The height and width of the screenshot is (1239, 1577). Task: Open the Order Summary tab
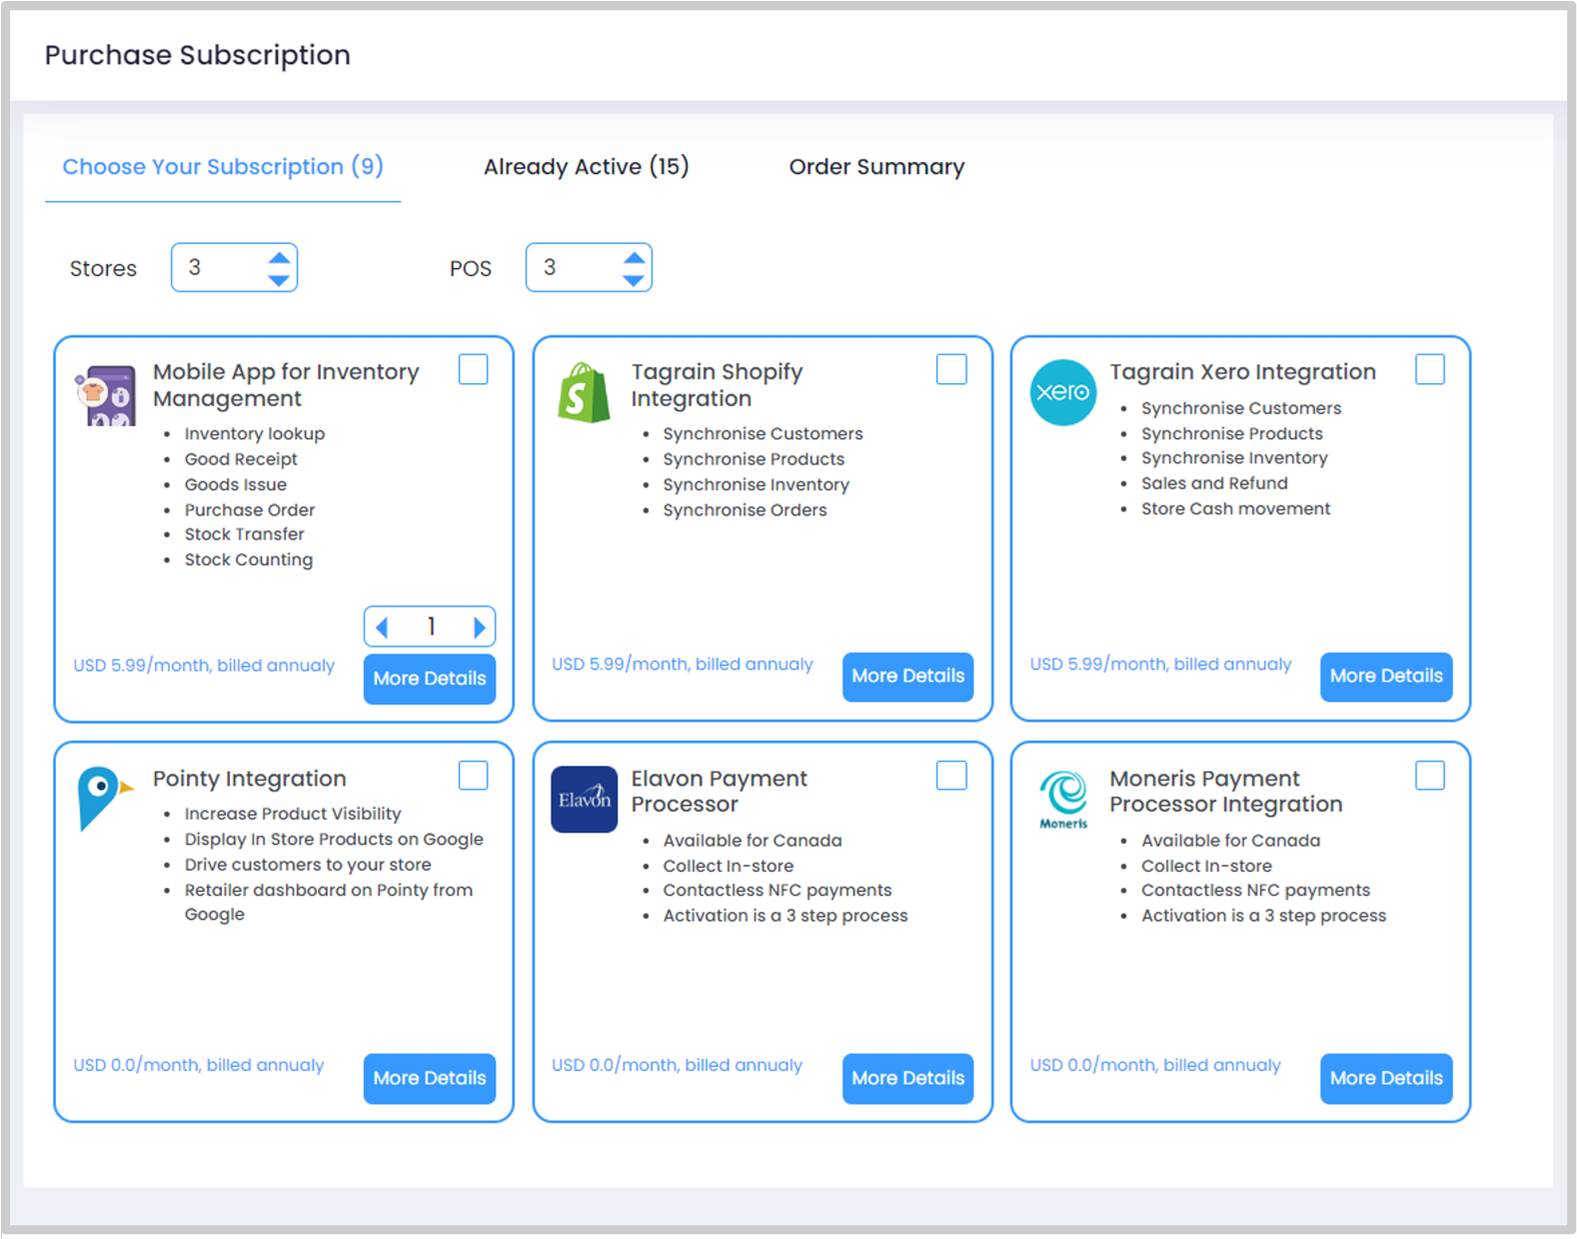coord(876,167)
